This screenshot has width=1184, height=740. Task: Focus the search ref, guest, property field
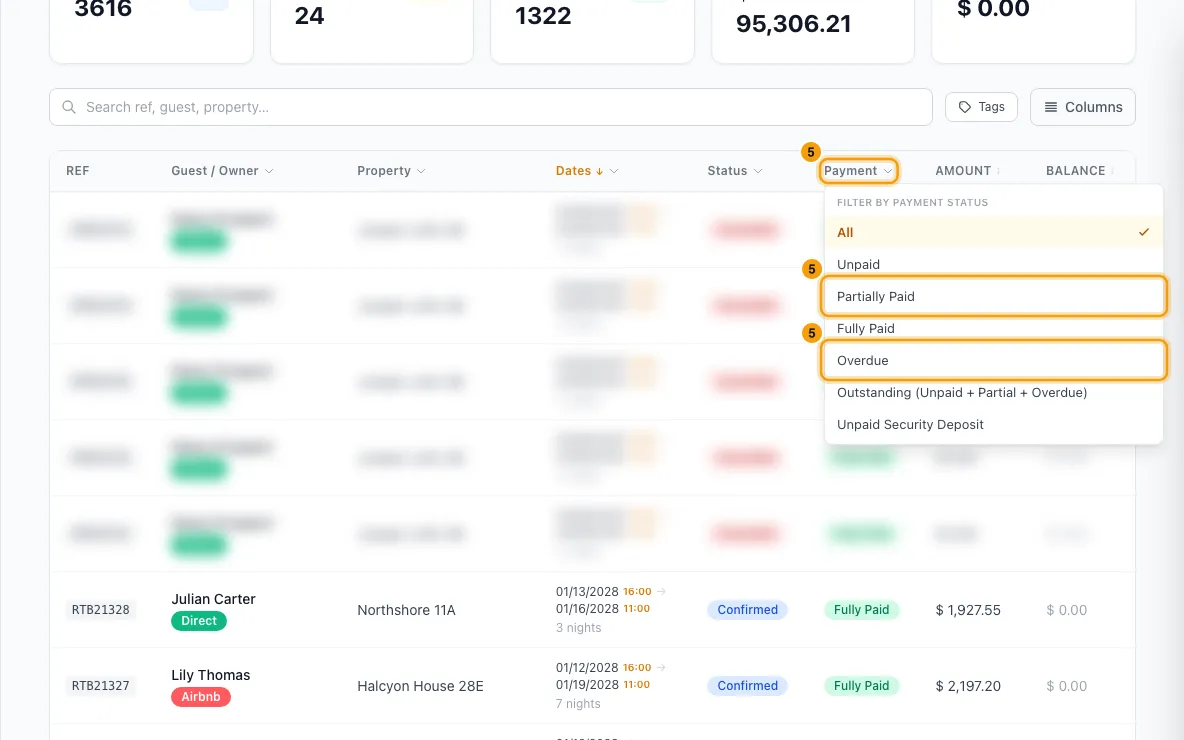click(491, 107)
